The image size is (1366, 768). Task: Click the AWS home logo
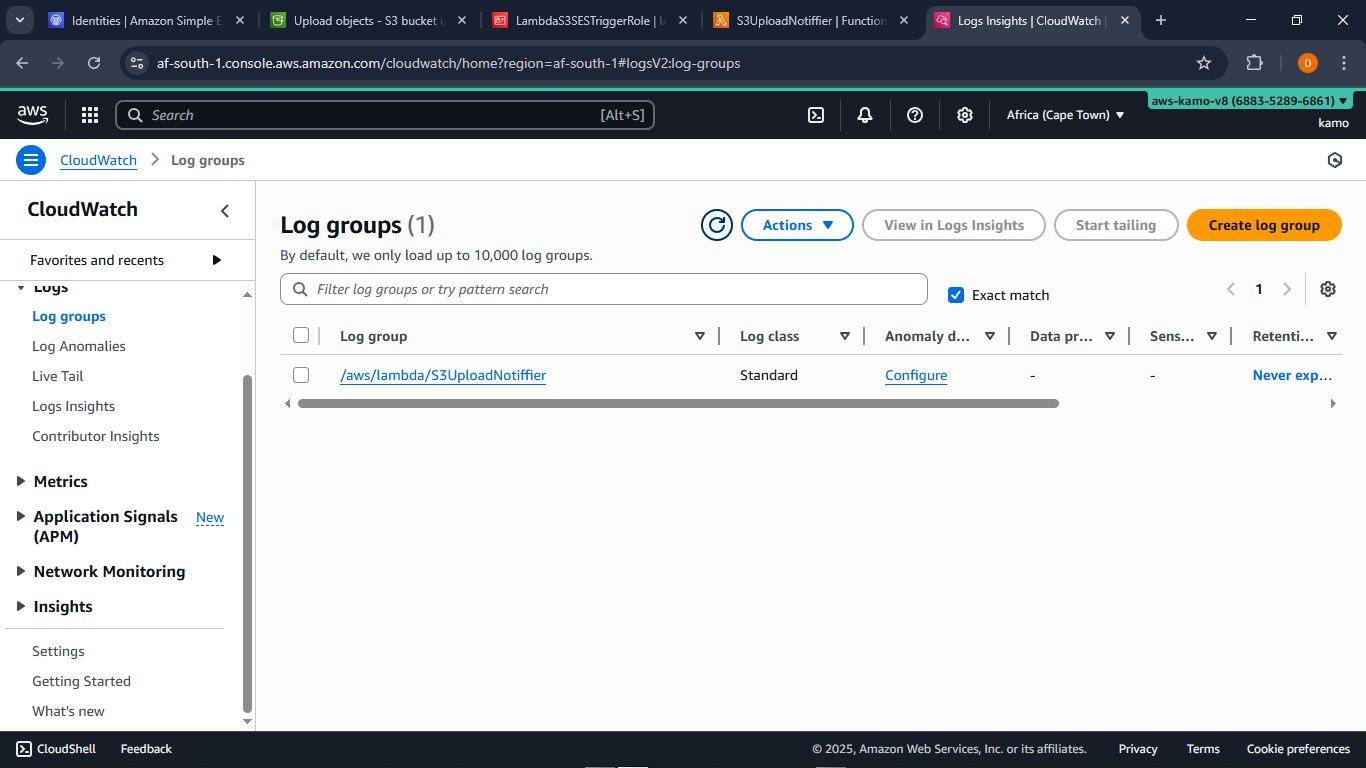coord(32,115)
